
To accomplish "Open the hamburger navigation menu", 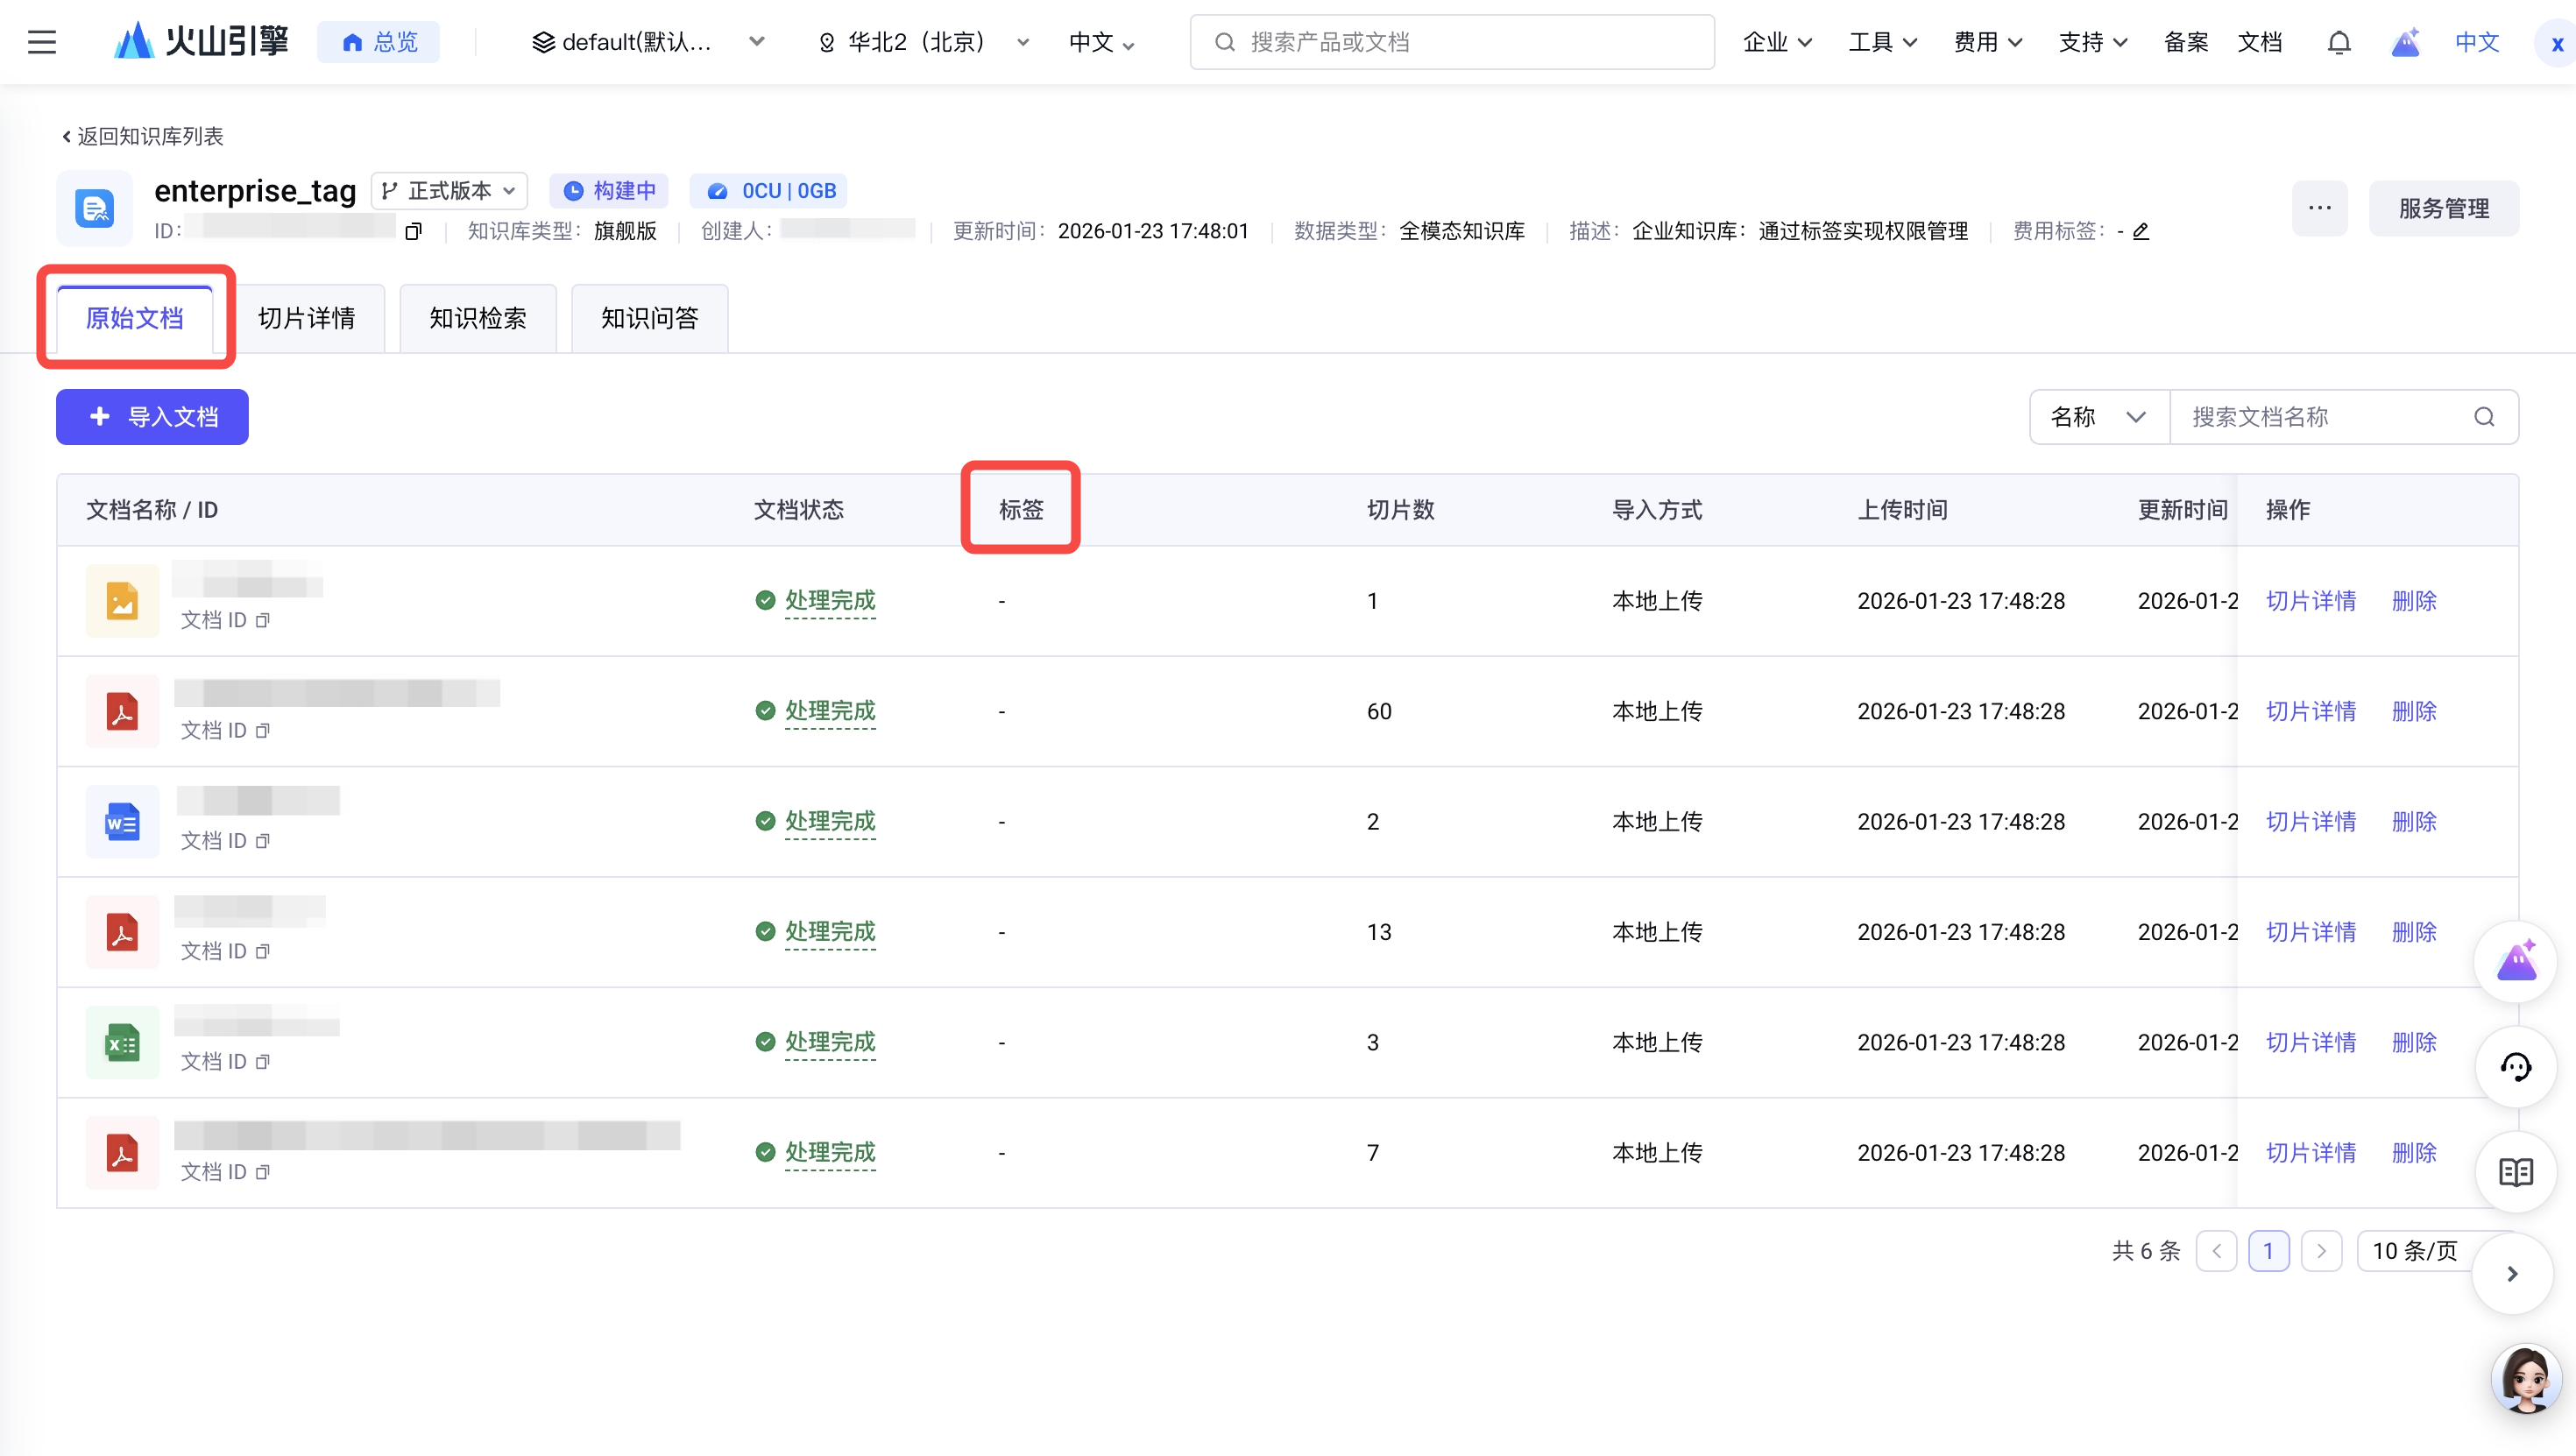I will point(42,42).
